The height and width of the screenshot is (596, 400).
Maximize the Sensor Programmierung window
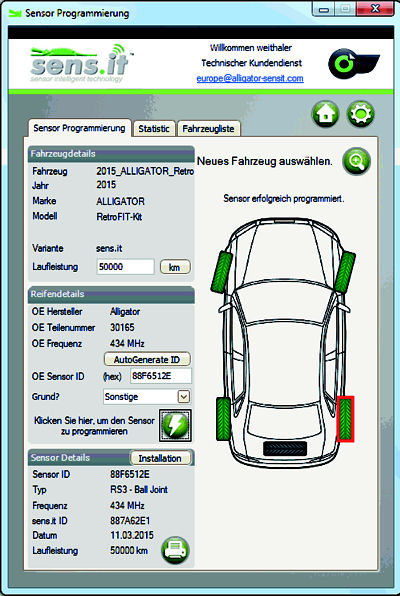coord(346,9)
